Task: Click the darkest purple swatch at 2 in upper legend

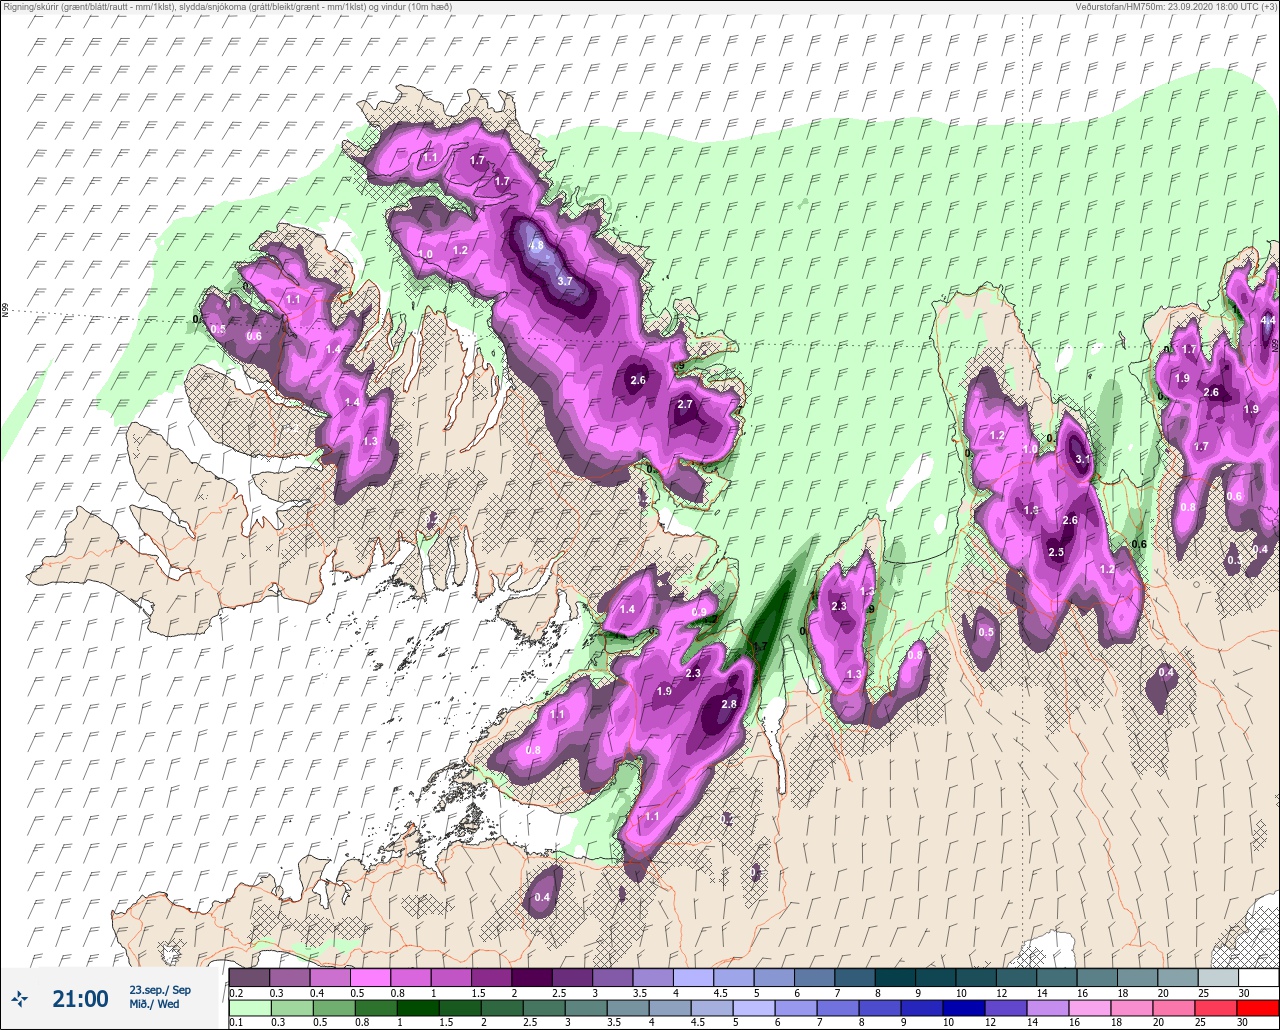Action: point(531,977)
